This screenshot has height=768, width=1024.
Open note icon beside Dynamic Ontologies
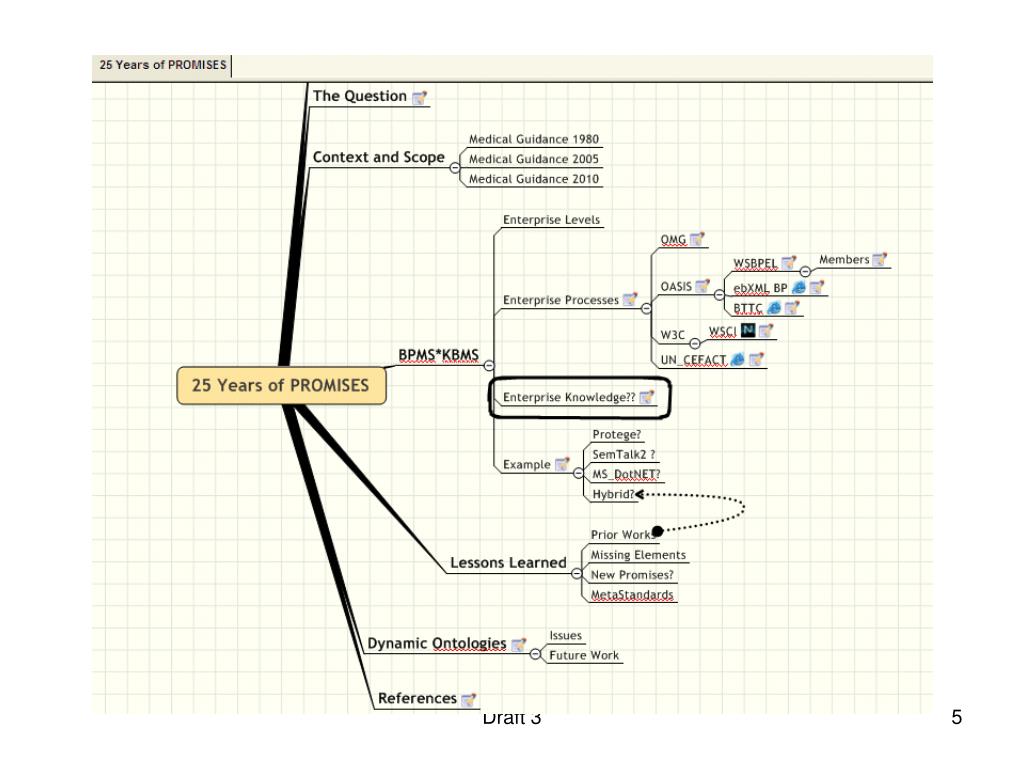pos(519,645)
